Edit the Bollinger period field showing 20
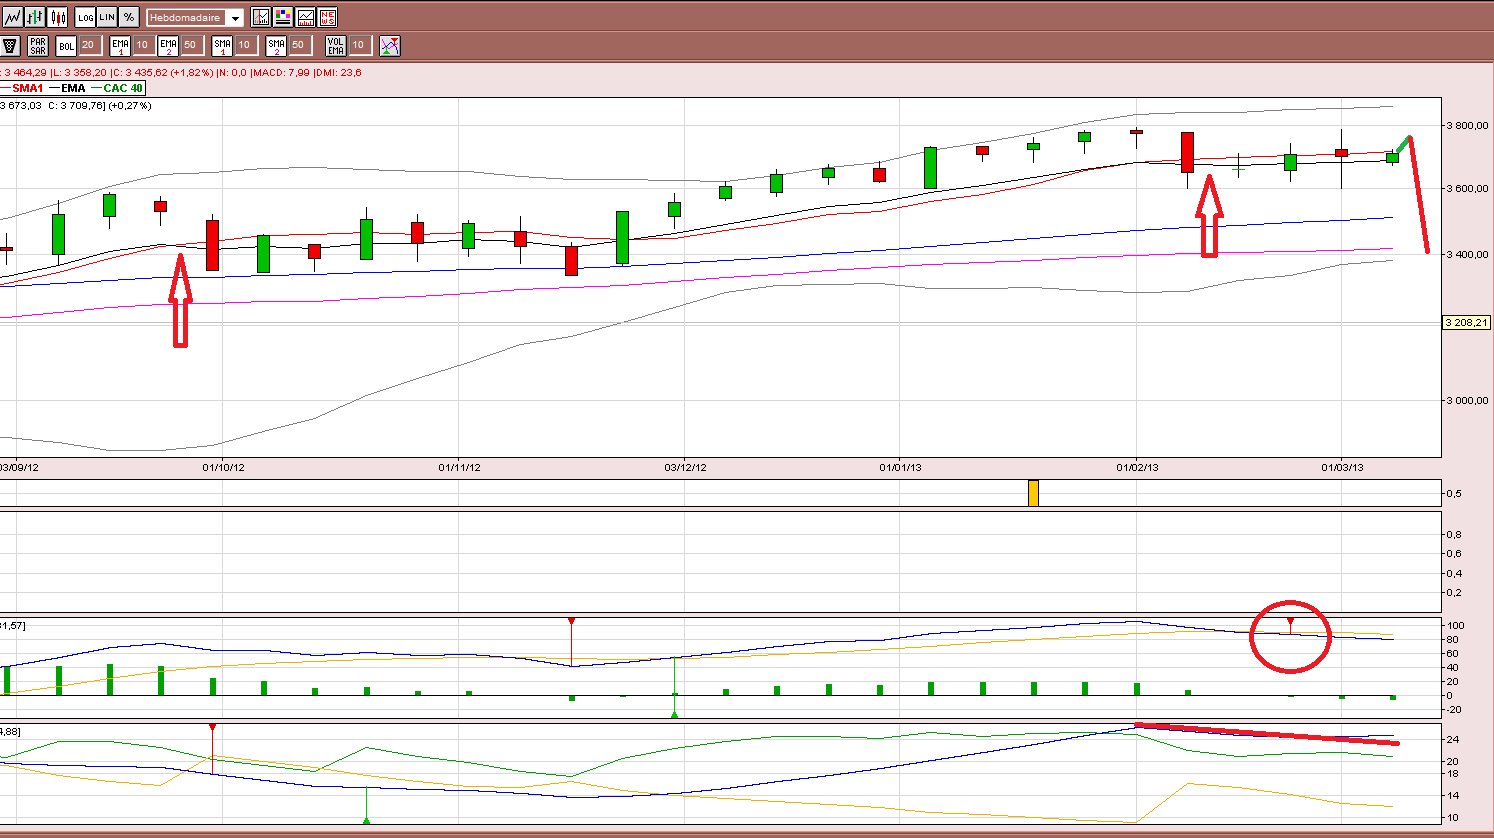Screen dimensions: 1494x838 point(91,46)
